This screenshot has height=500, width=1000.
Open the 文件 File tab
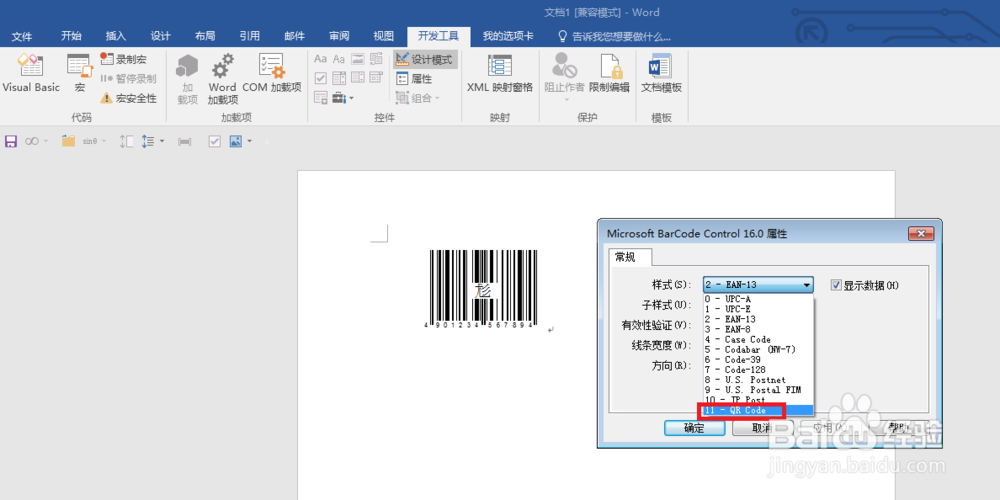pyautogui.click(x=22, y=36)
